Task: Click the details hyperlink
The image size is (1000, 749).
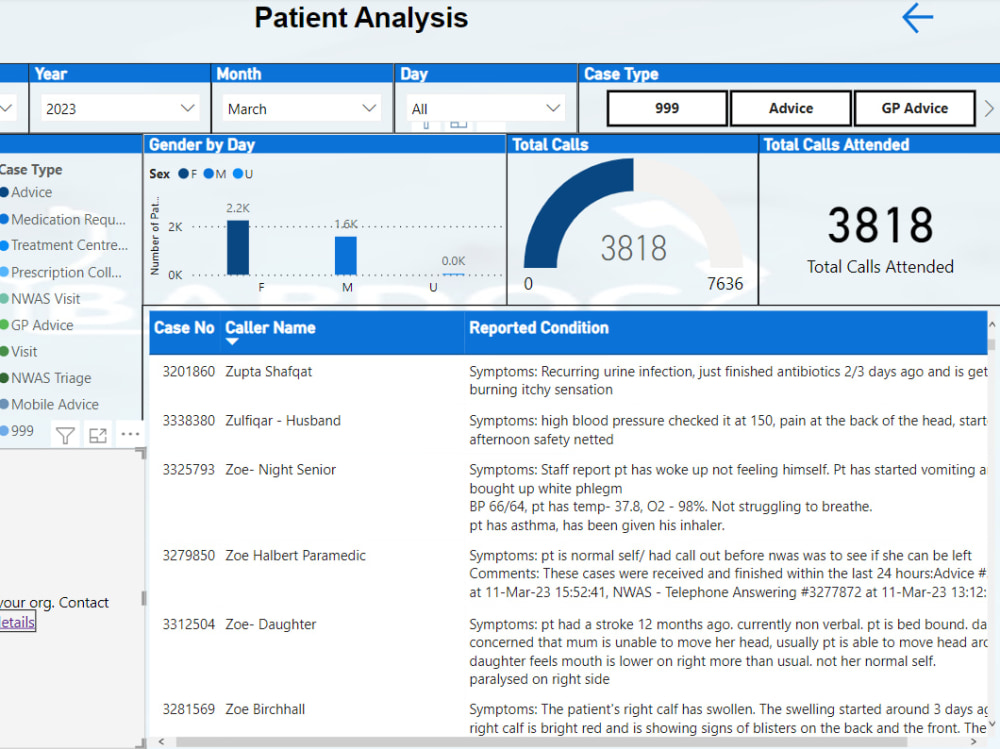Action: [15, 621]
